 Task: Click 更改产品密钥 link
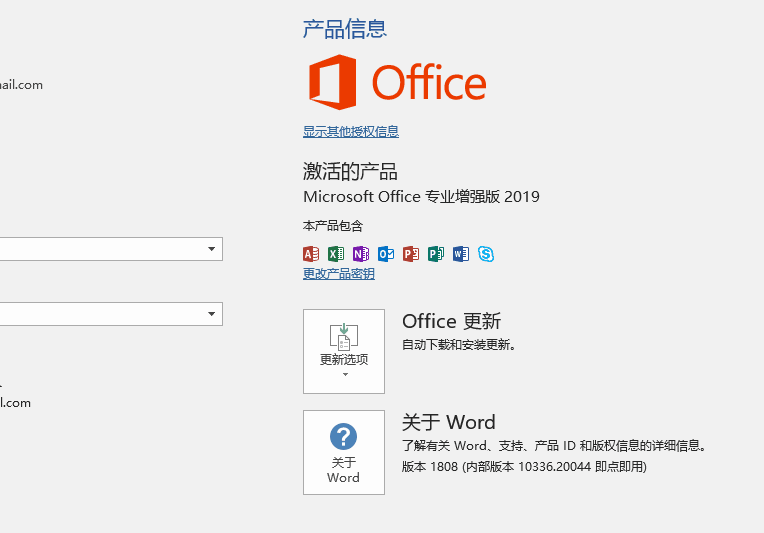click(x=339, y=274)
